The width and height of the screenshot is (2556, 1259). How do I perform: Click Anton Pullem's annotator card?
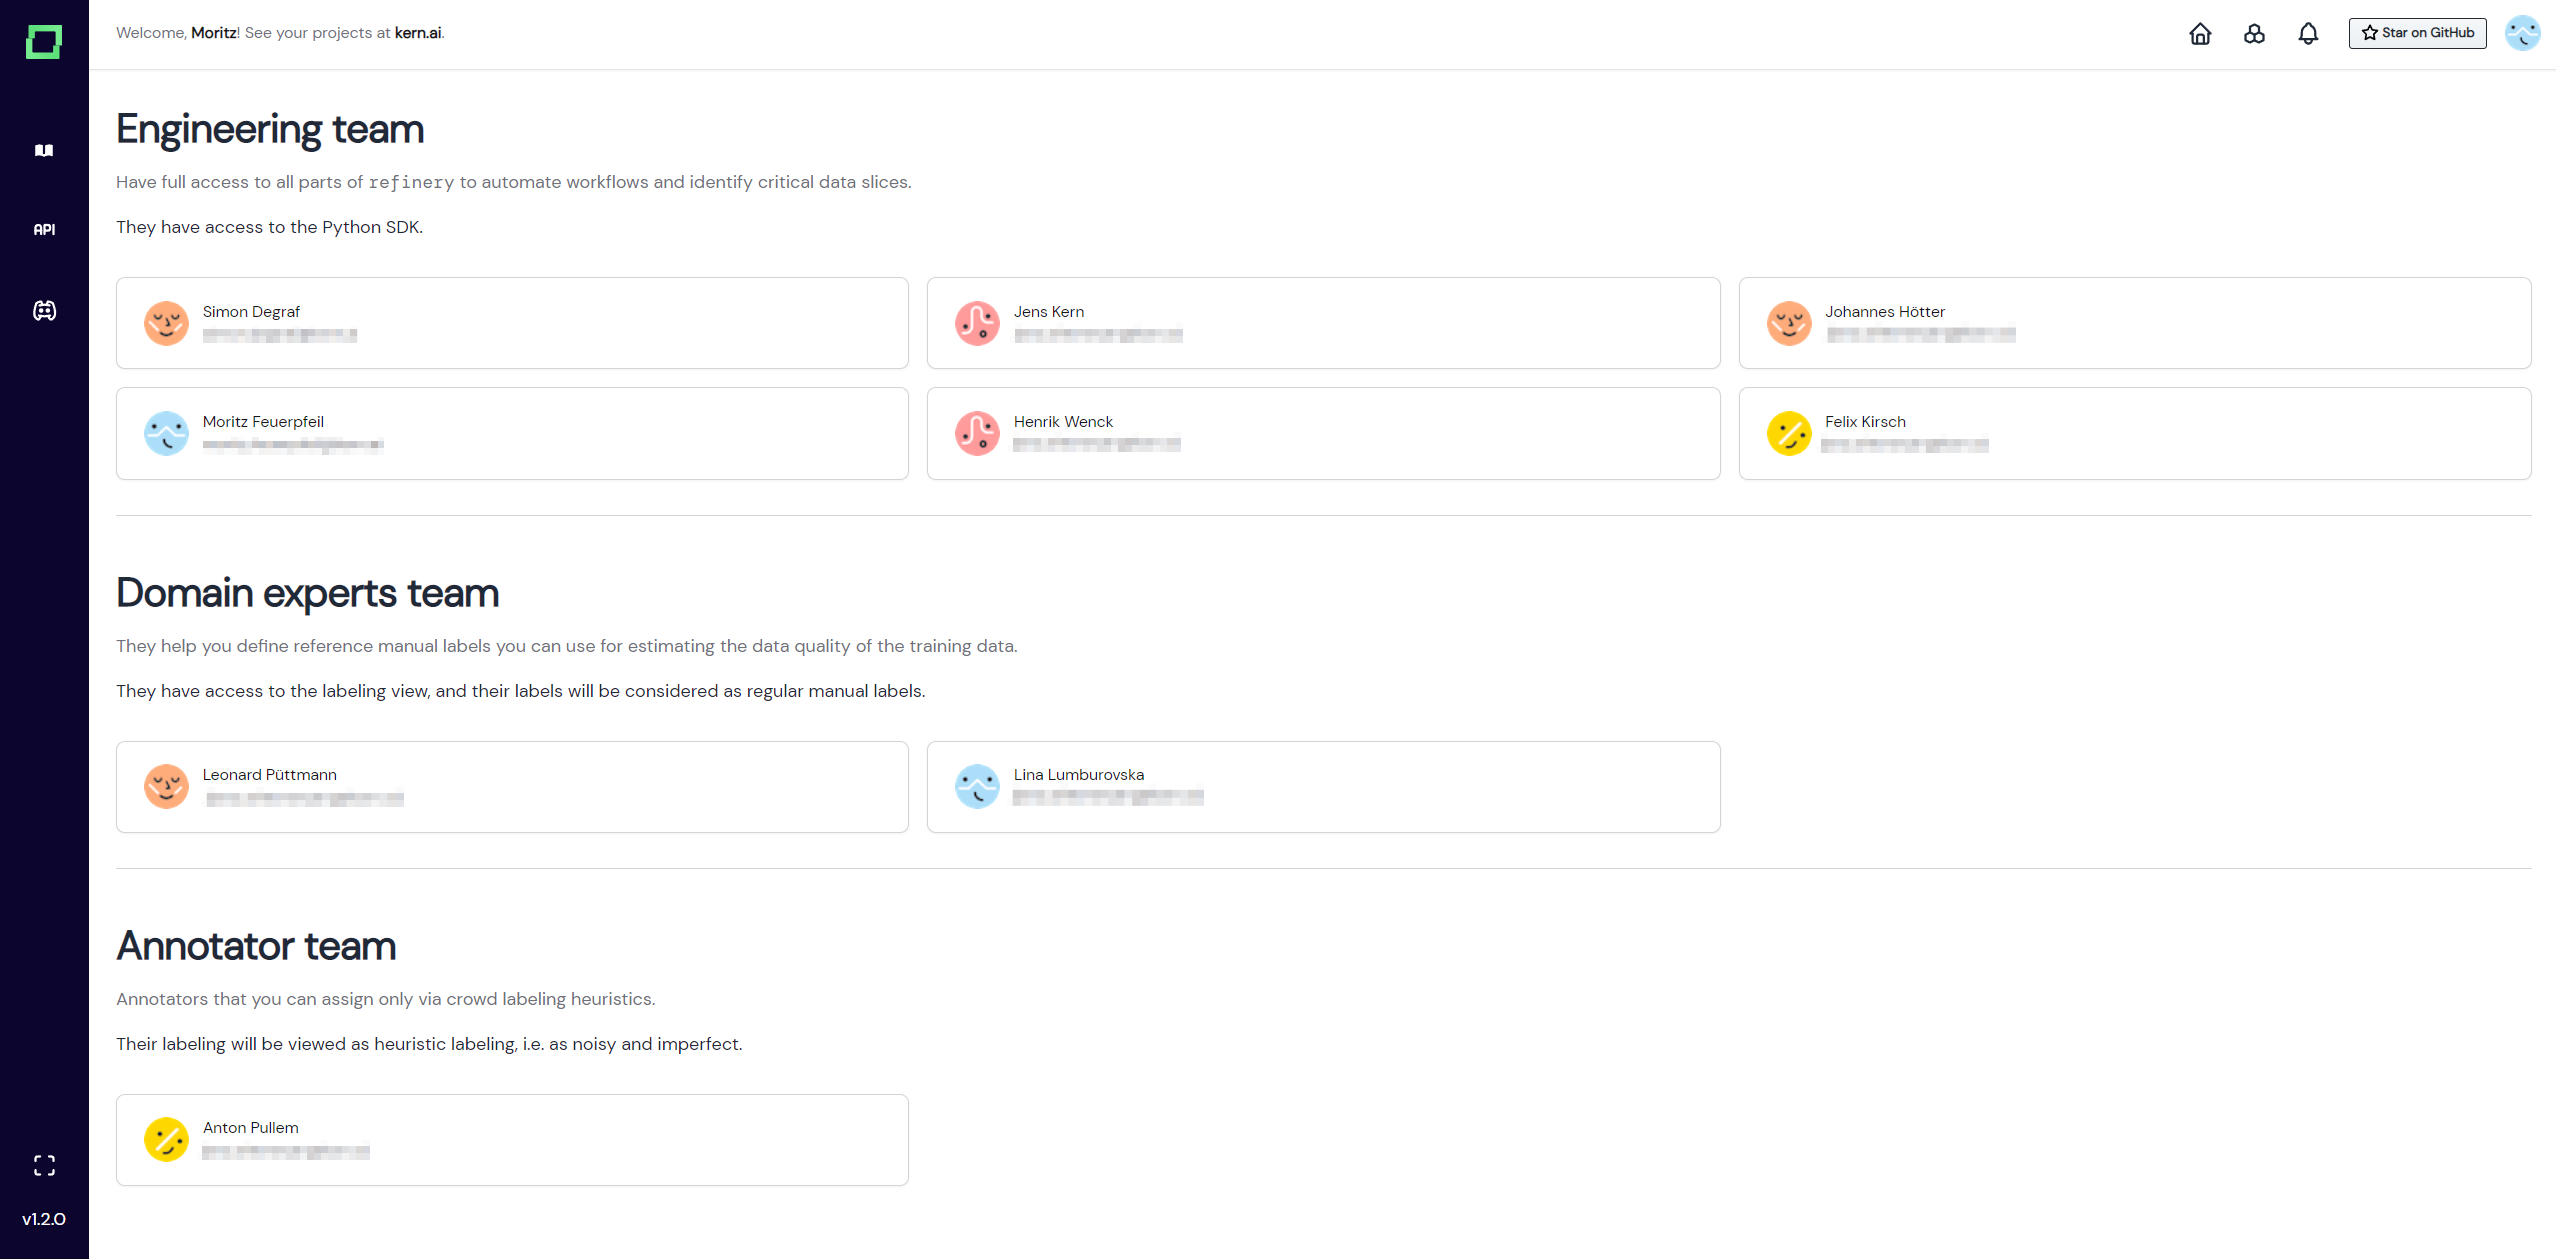click(512, 1140)
